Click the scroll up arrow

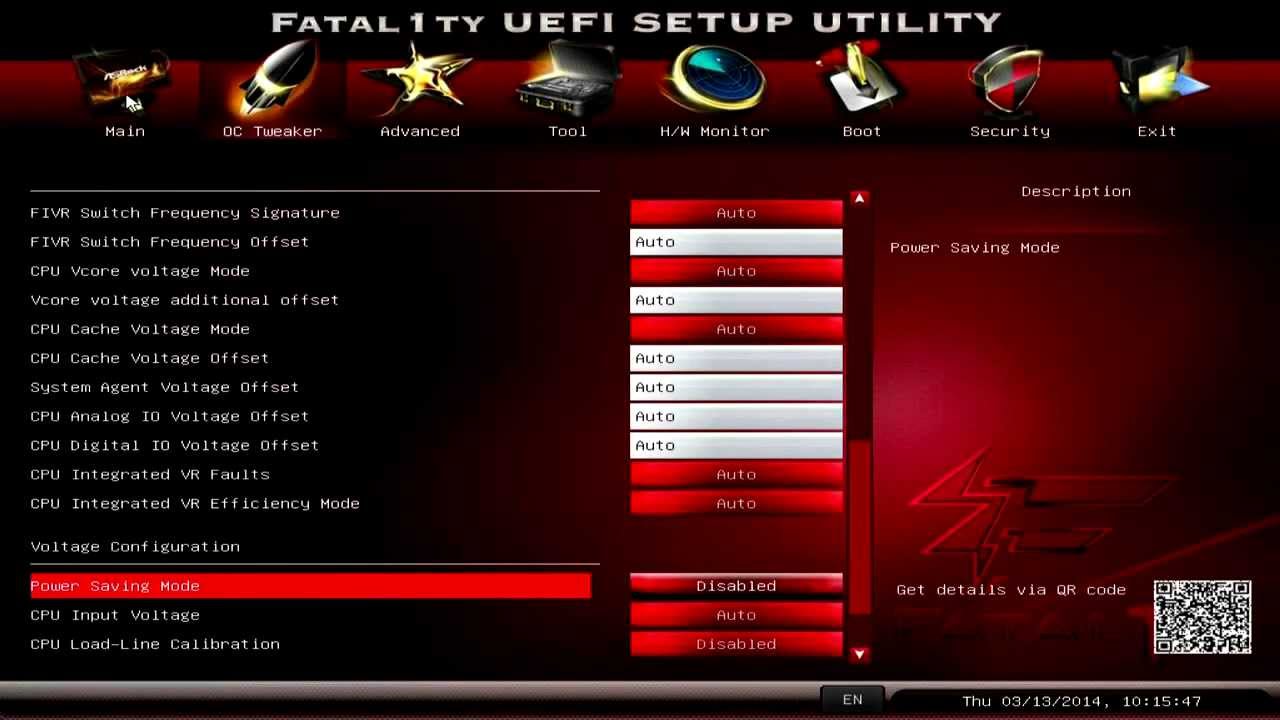point(859,199)
